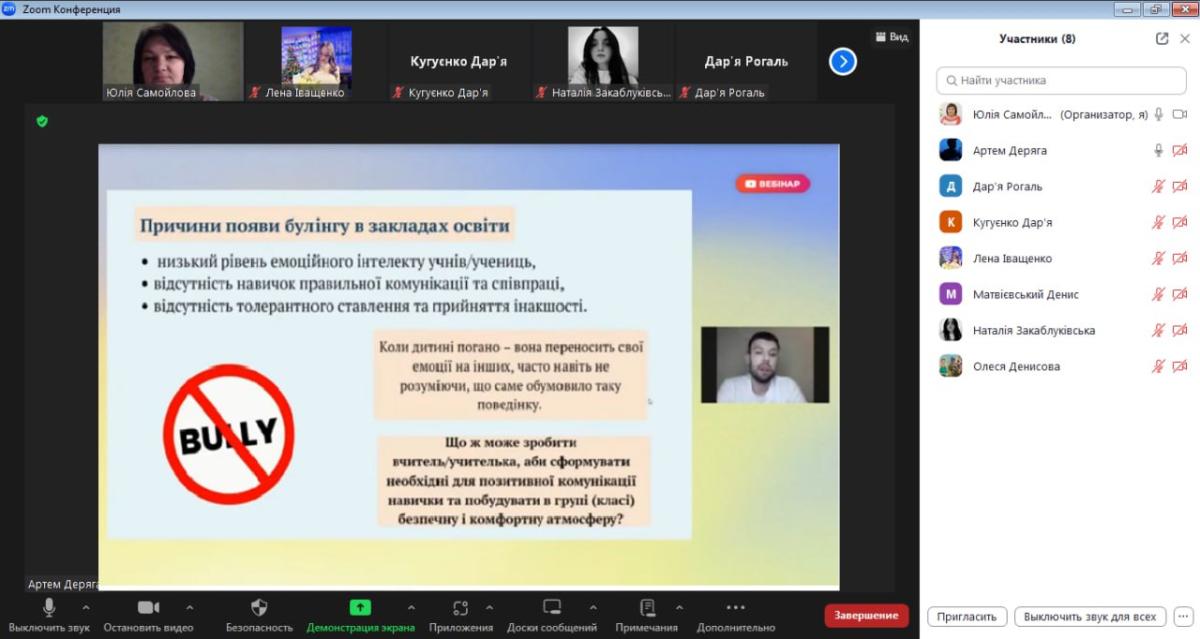This screenshot has width=1200, height=639.
Task: Select Наталія Закаблуківська name in the list
Action: pyautogui.click(x=1033, y=330)
